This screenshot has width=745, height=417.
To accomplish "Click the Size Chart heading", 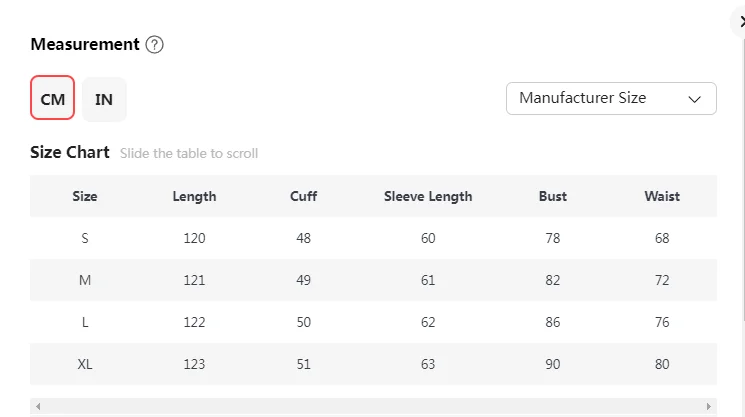I will coord(70,153).
